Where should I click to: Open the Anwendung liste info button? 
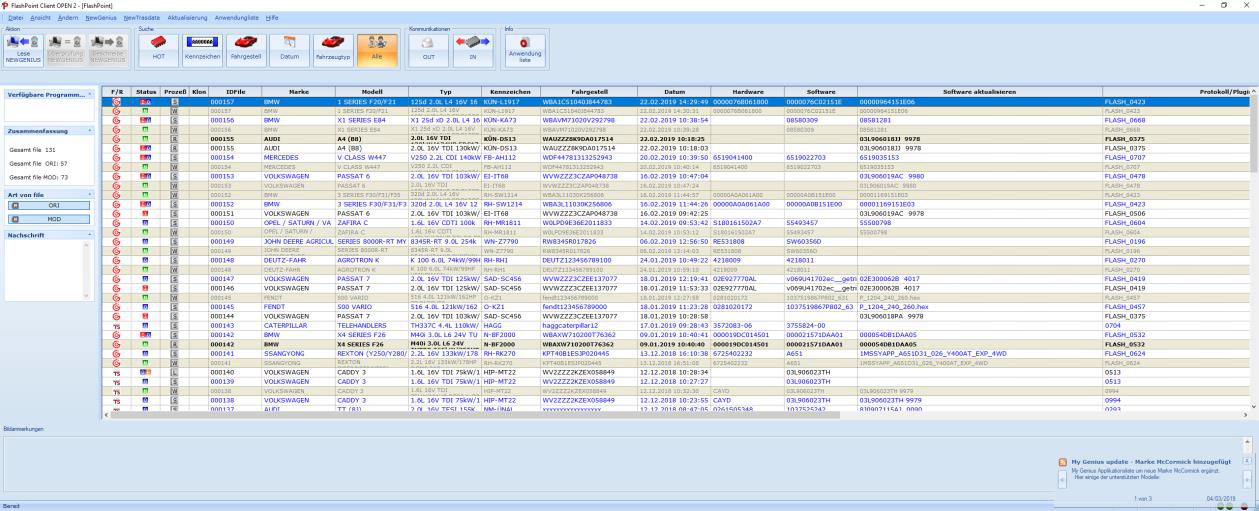coord(525,48)
